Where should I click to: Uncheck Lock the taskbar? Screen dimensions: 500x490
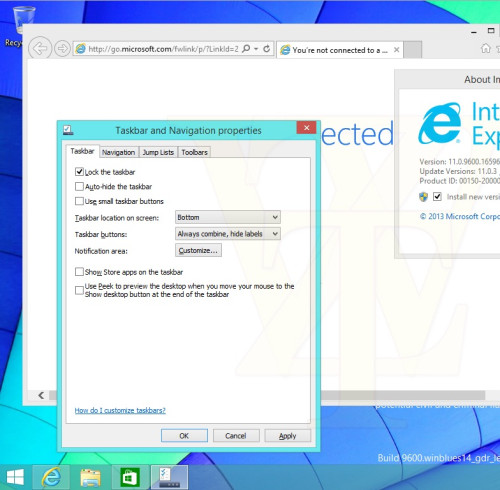click(79, 172)
